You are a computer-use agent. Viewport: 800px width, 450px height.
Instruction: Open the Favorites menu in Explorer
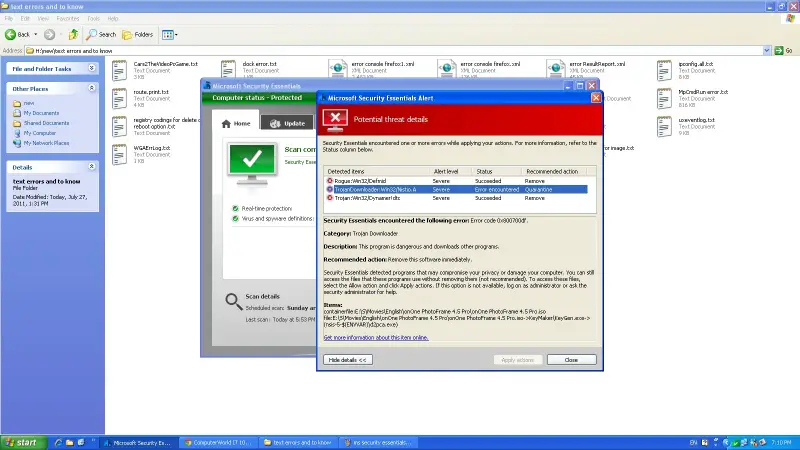[68, 18]
